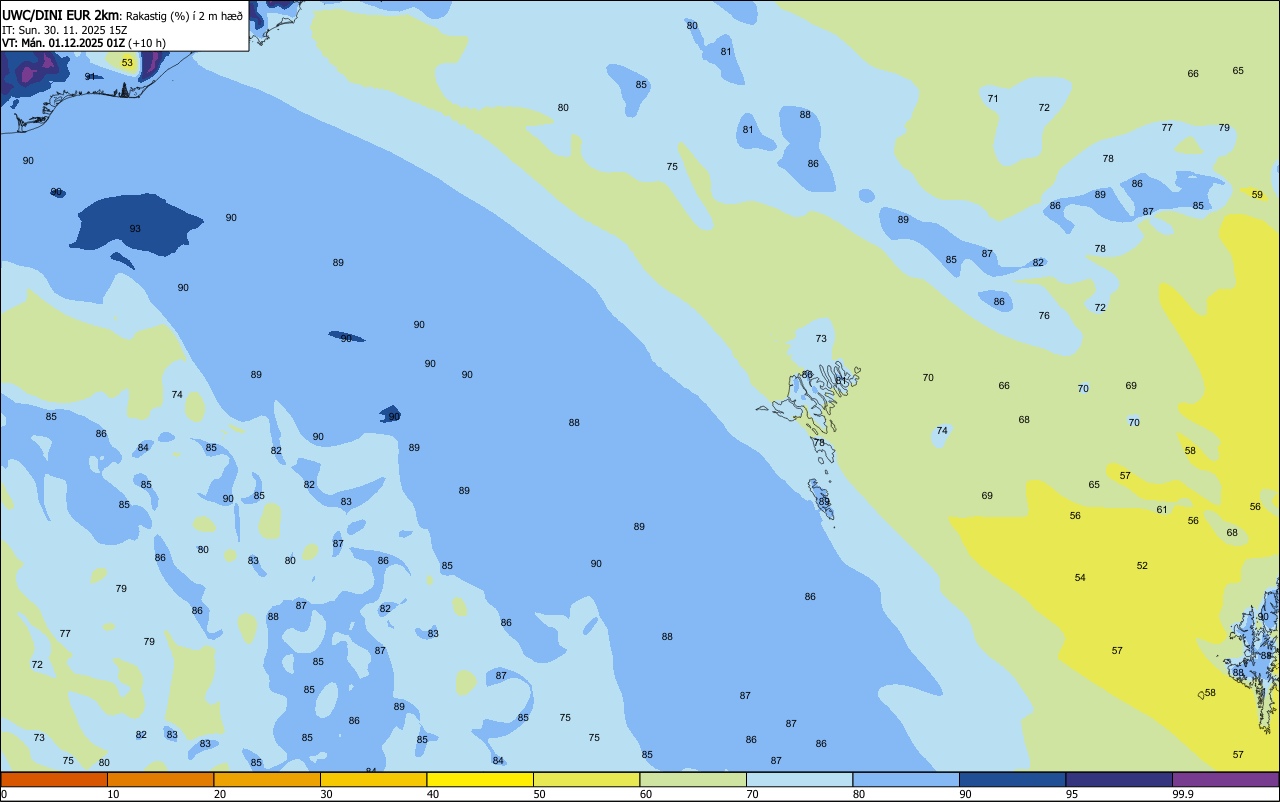Click the amber 20–30 legend swatch
Screen dimensions: 1280x802
[267, 779]
